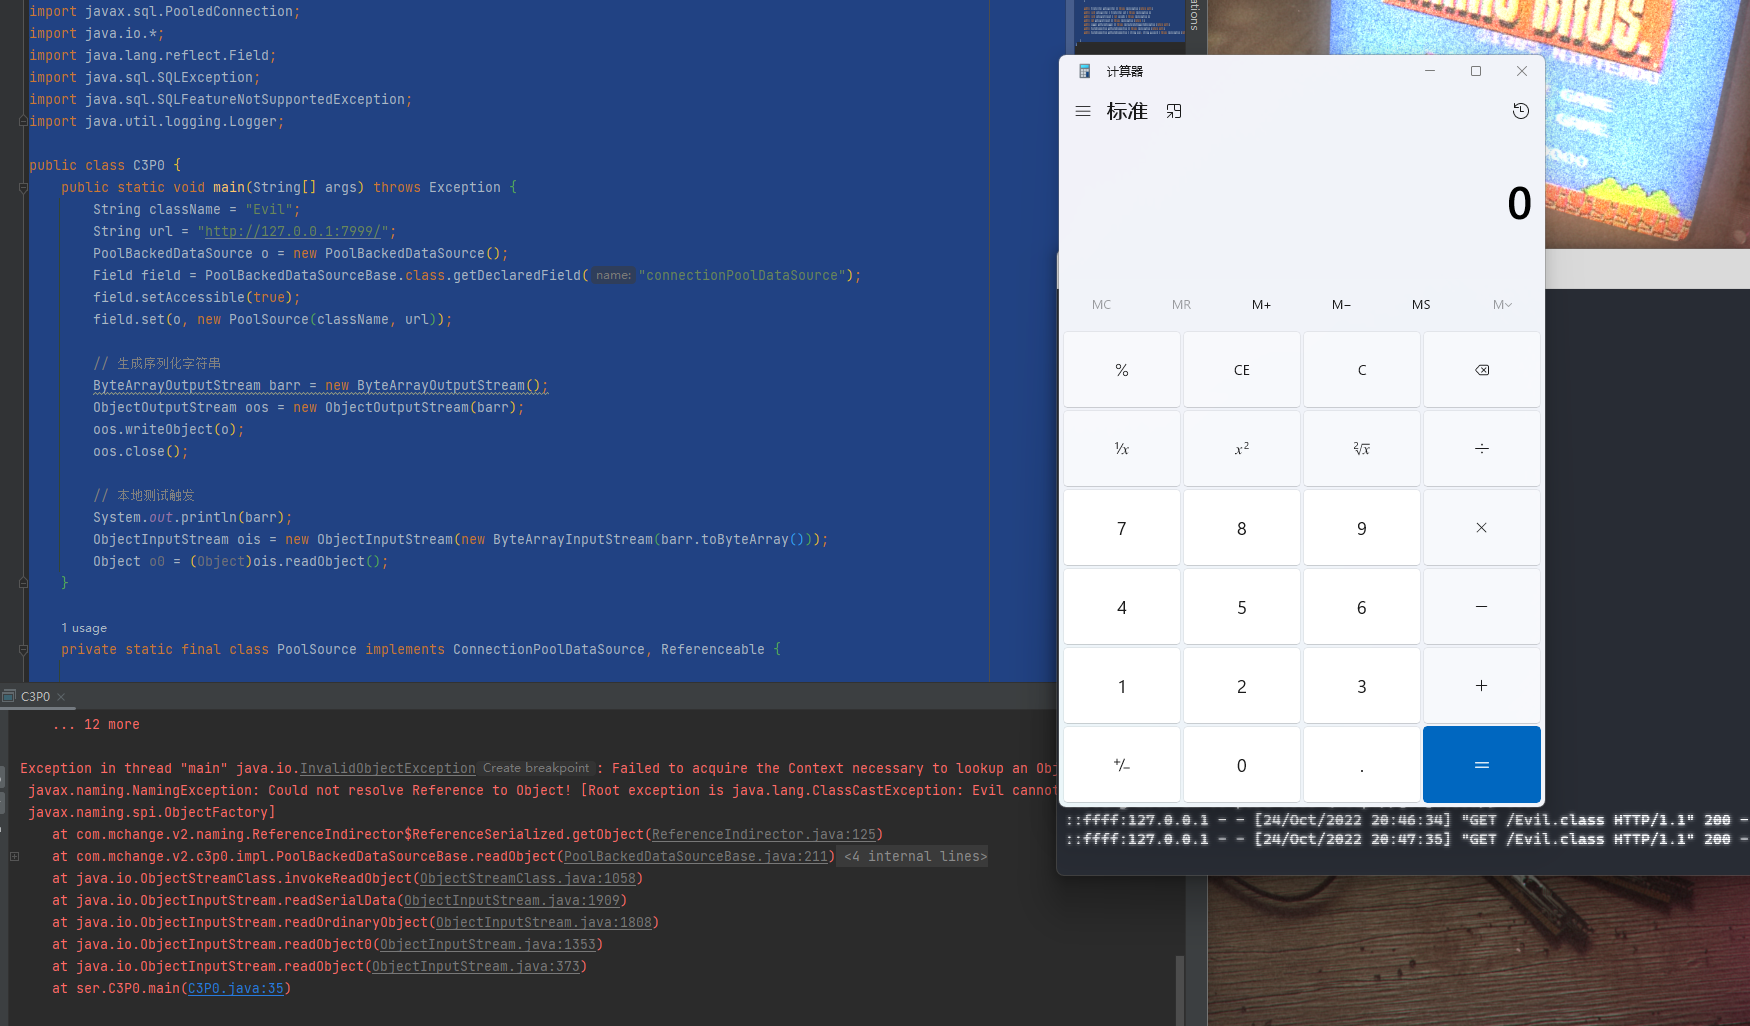Open ObjectInputStream.java:1353 stack trace link

tap(488, 945)
